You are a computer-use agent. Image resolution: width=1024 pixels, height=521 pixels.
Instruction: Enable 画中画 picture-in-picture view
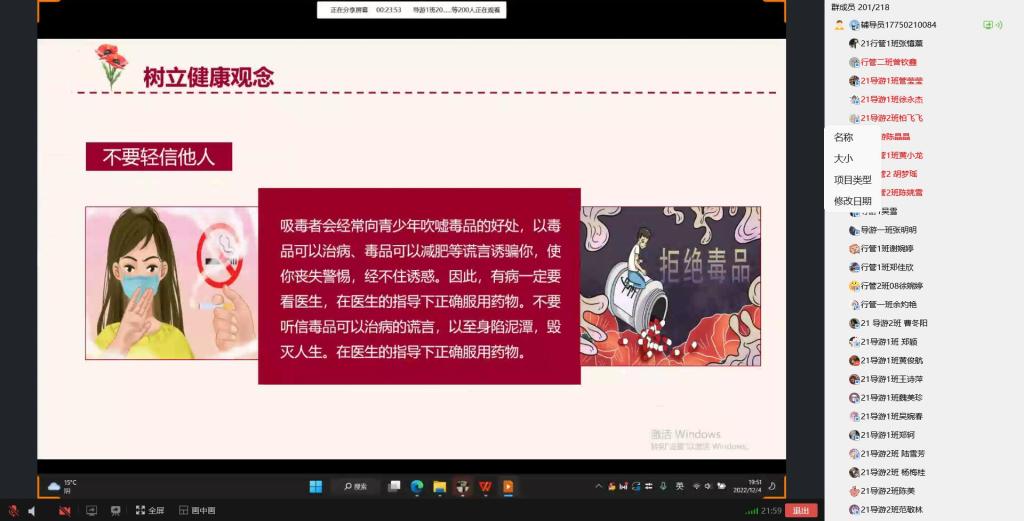click(197, 511)
